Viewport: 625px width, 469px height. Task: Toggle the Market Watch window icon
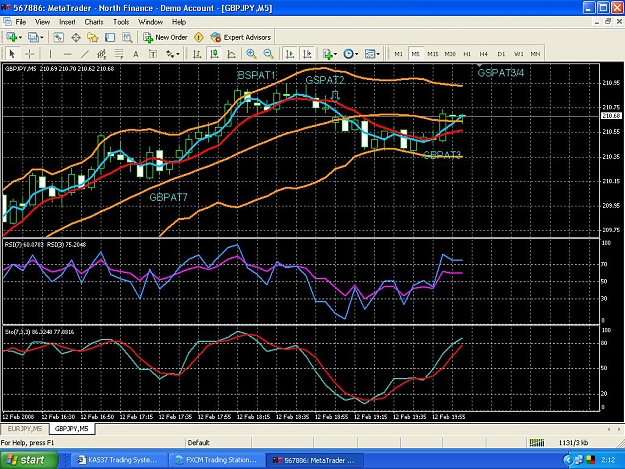[x=58, y=37]
